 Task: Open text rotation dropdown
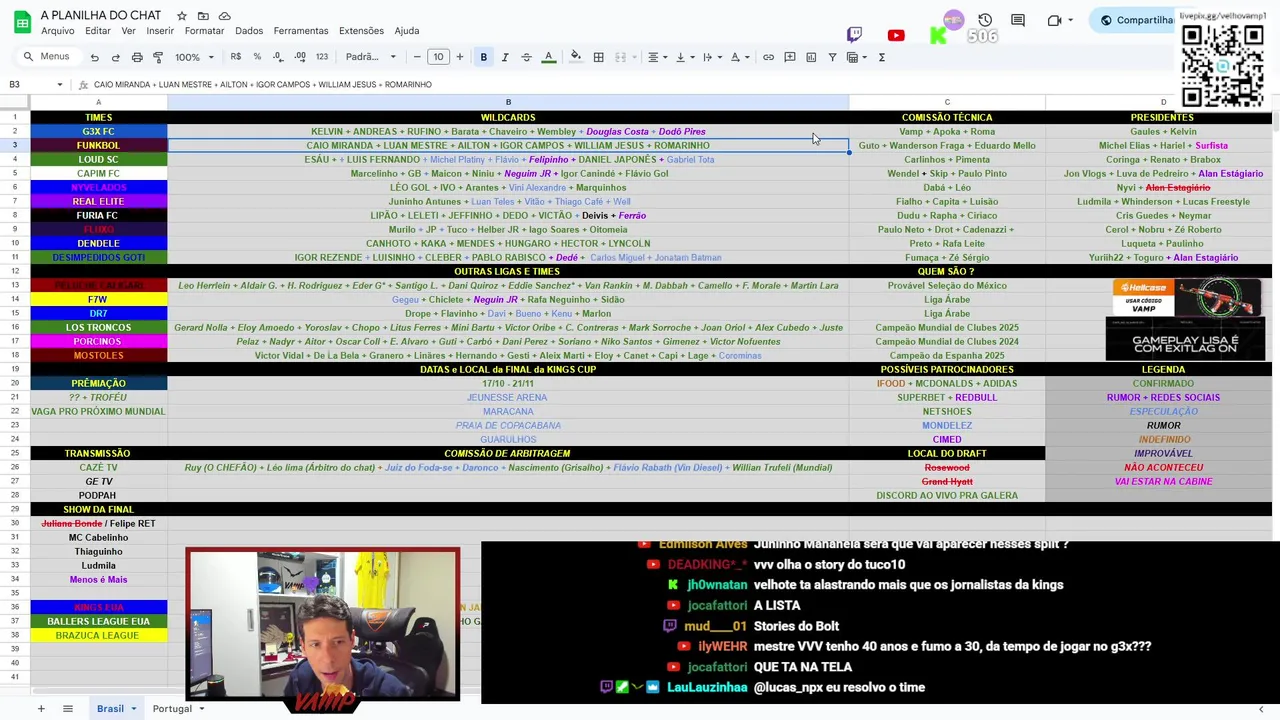click(738, 57)
